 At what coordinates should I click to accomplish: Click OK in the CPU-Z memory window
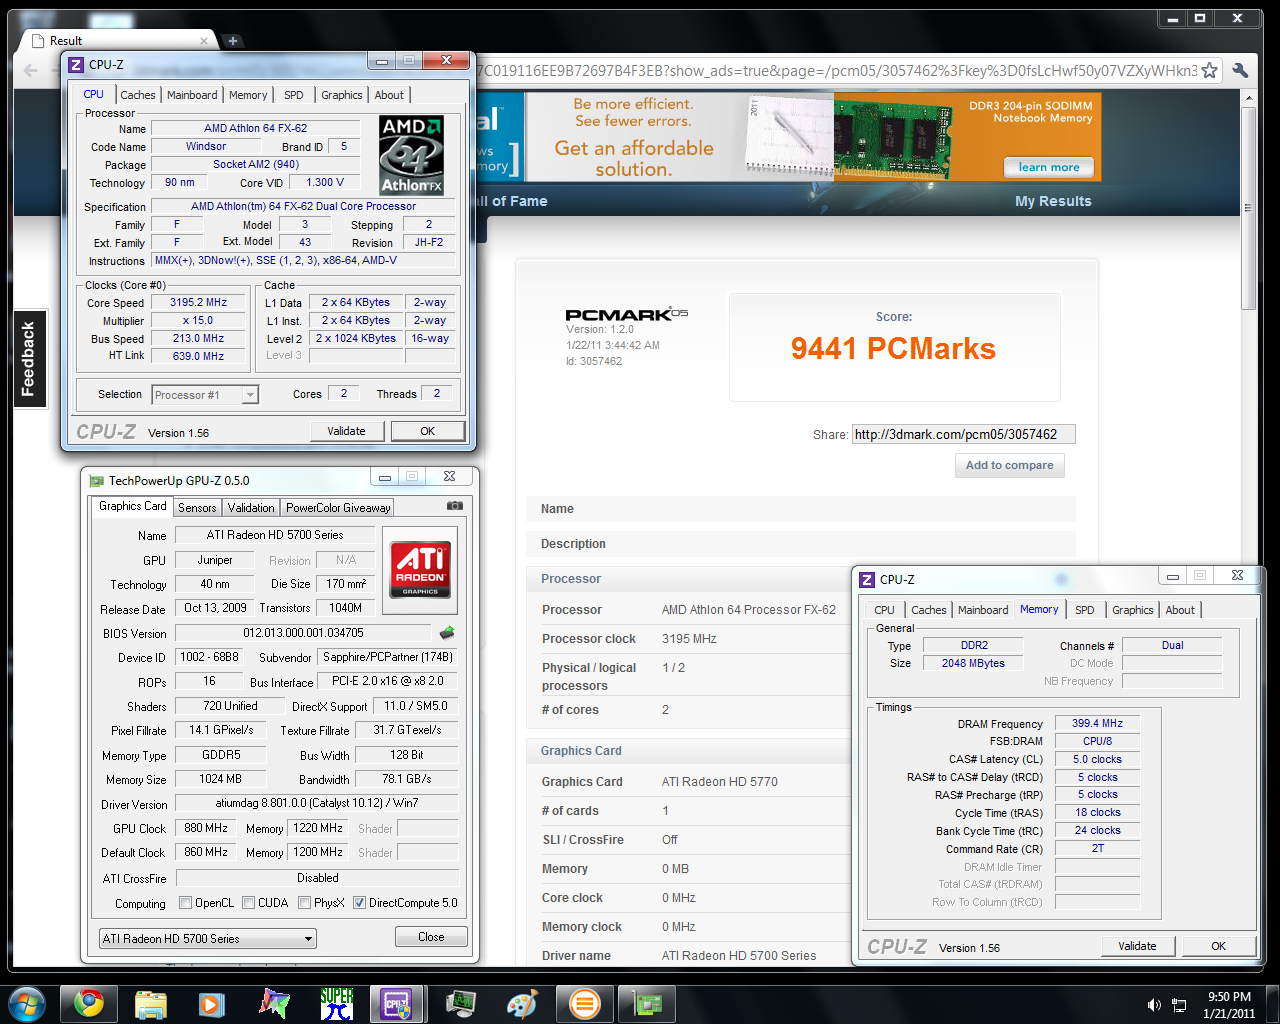coord(1218,946)
